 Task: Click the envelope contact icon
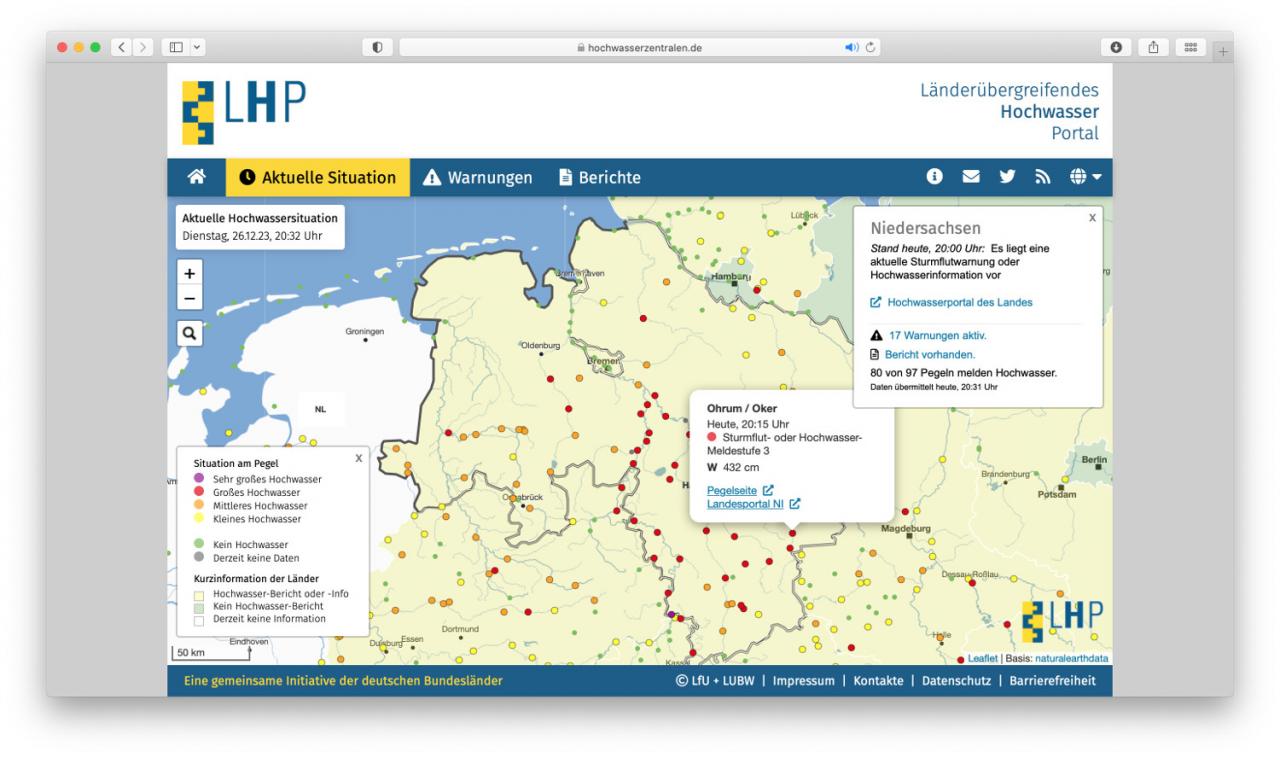(969, 178)
